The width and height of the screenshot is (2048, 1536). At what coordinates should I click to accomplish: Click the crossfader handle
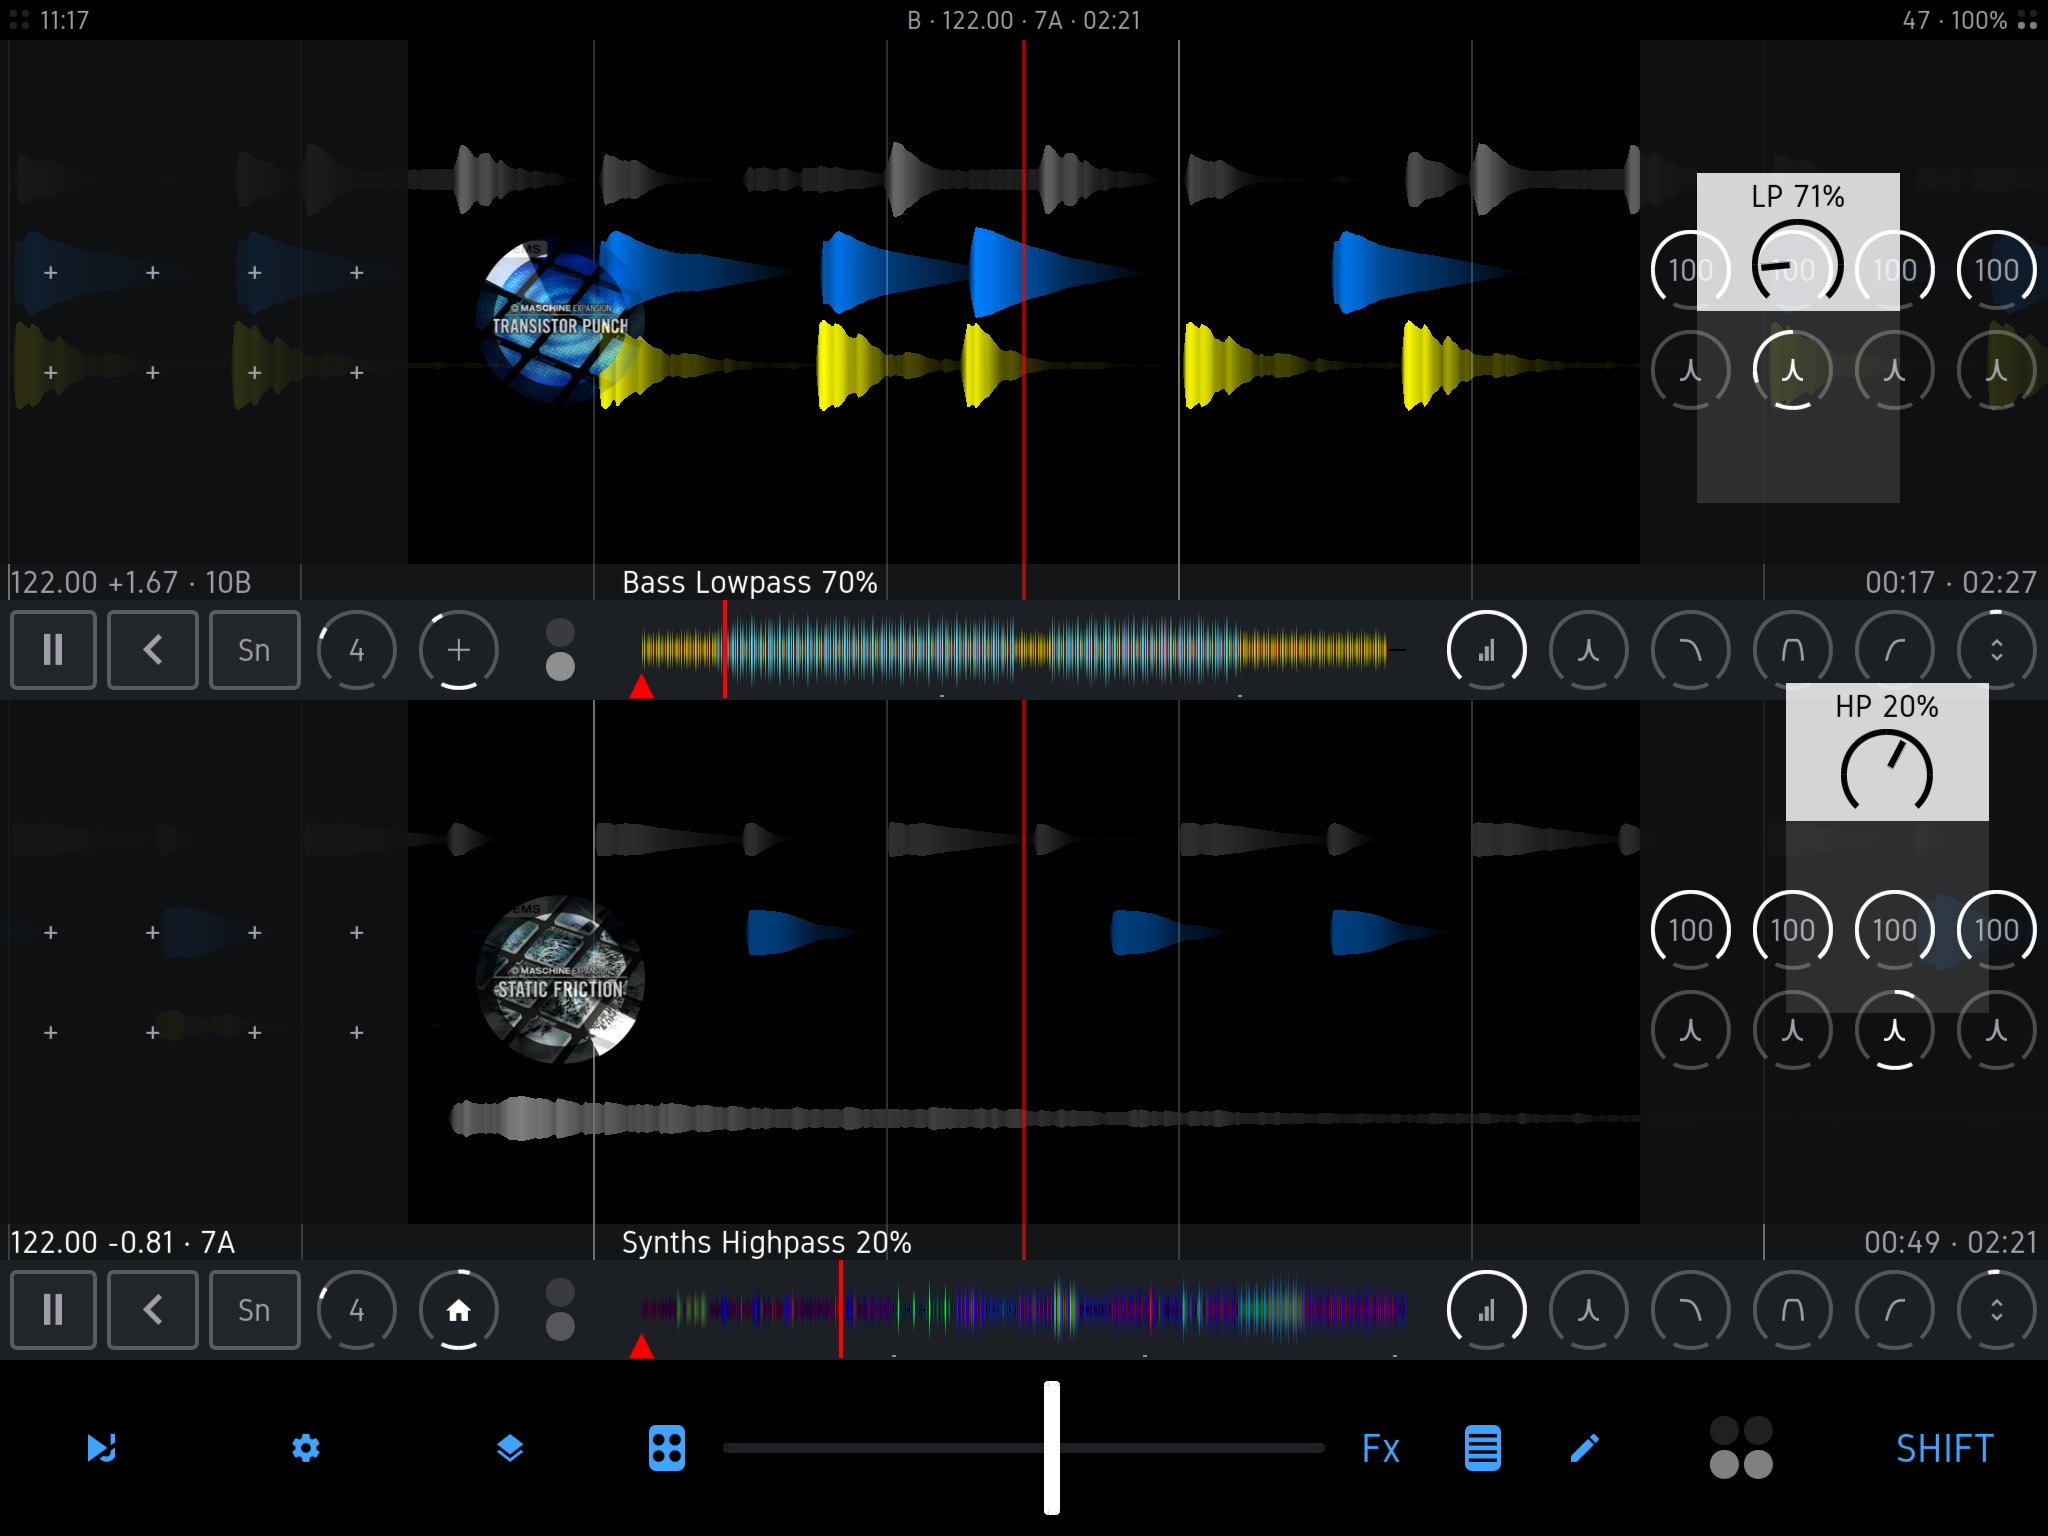(x=1052, y=1448)
